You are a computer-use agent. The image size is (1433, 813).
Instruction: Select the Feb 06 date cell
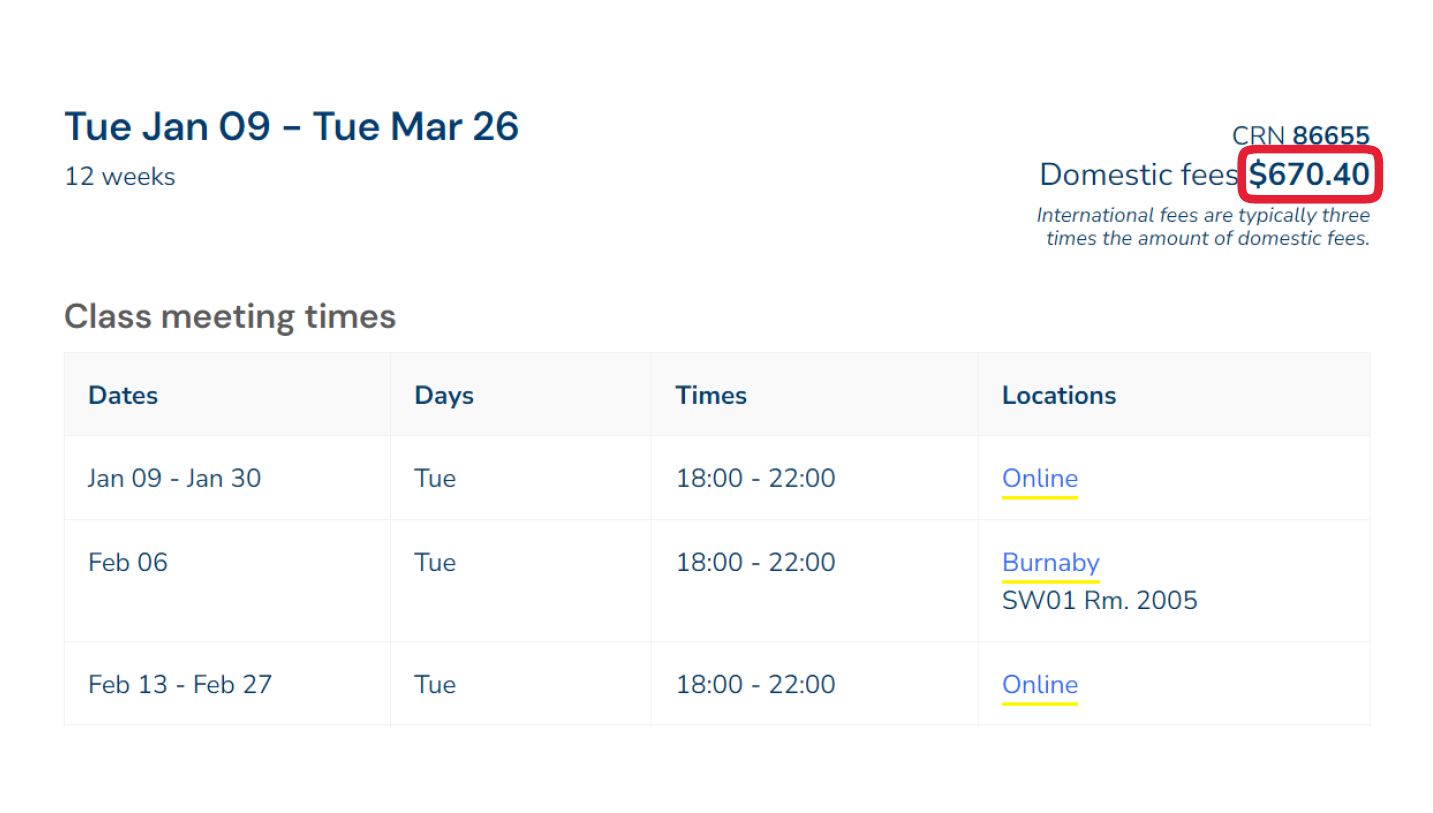tap(128, 562)
